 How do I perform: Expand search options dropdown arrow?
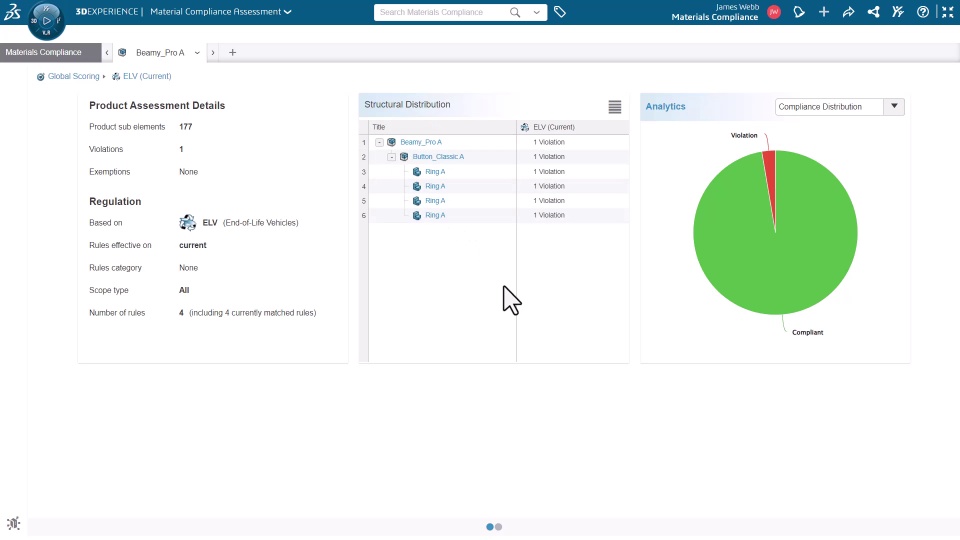point(536,12)
